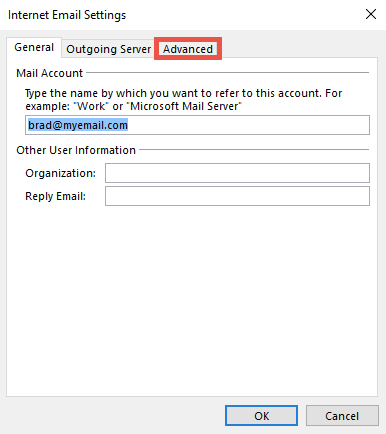Click the "Internet Email Settings" title text
386x434 pixels.
(x=67, y=15)
